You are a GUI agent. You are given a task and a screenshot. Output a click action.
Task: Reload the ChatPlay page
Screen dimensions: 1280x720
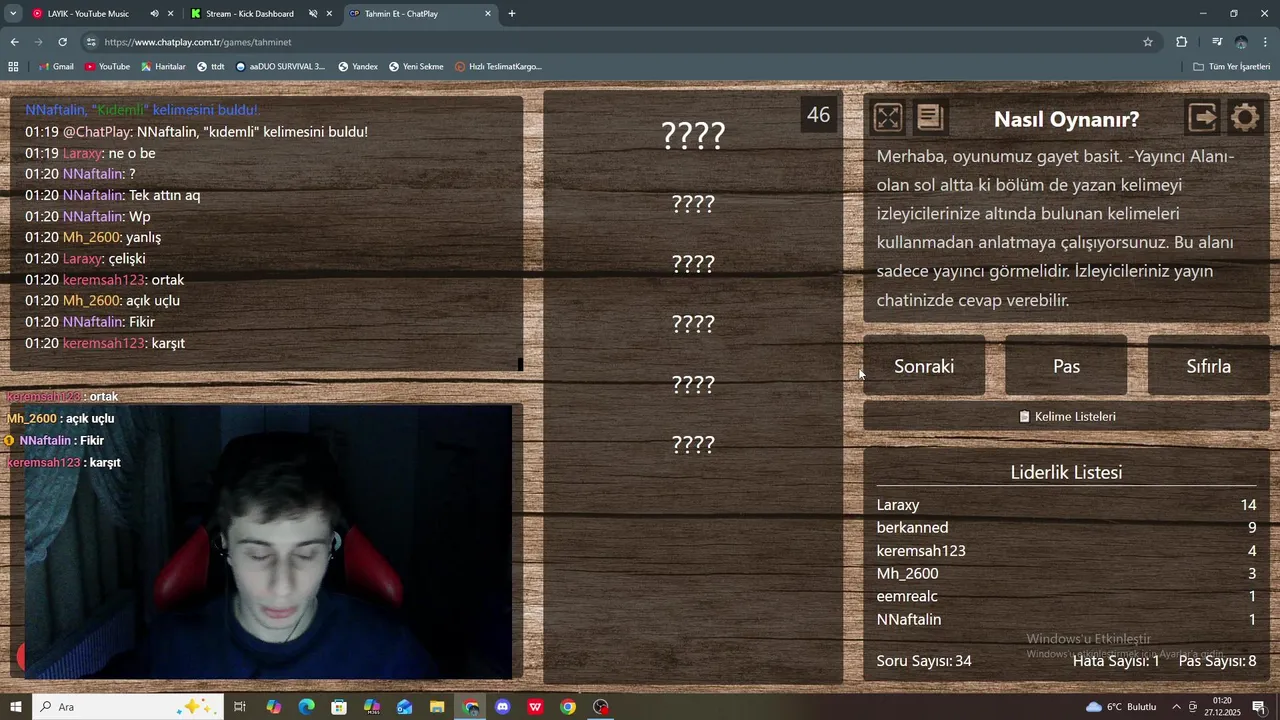tap(62, 42)
